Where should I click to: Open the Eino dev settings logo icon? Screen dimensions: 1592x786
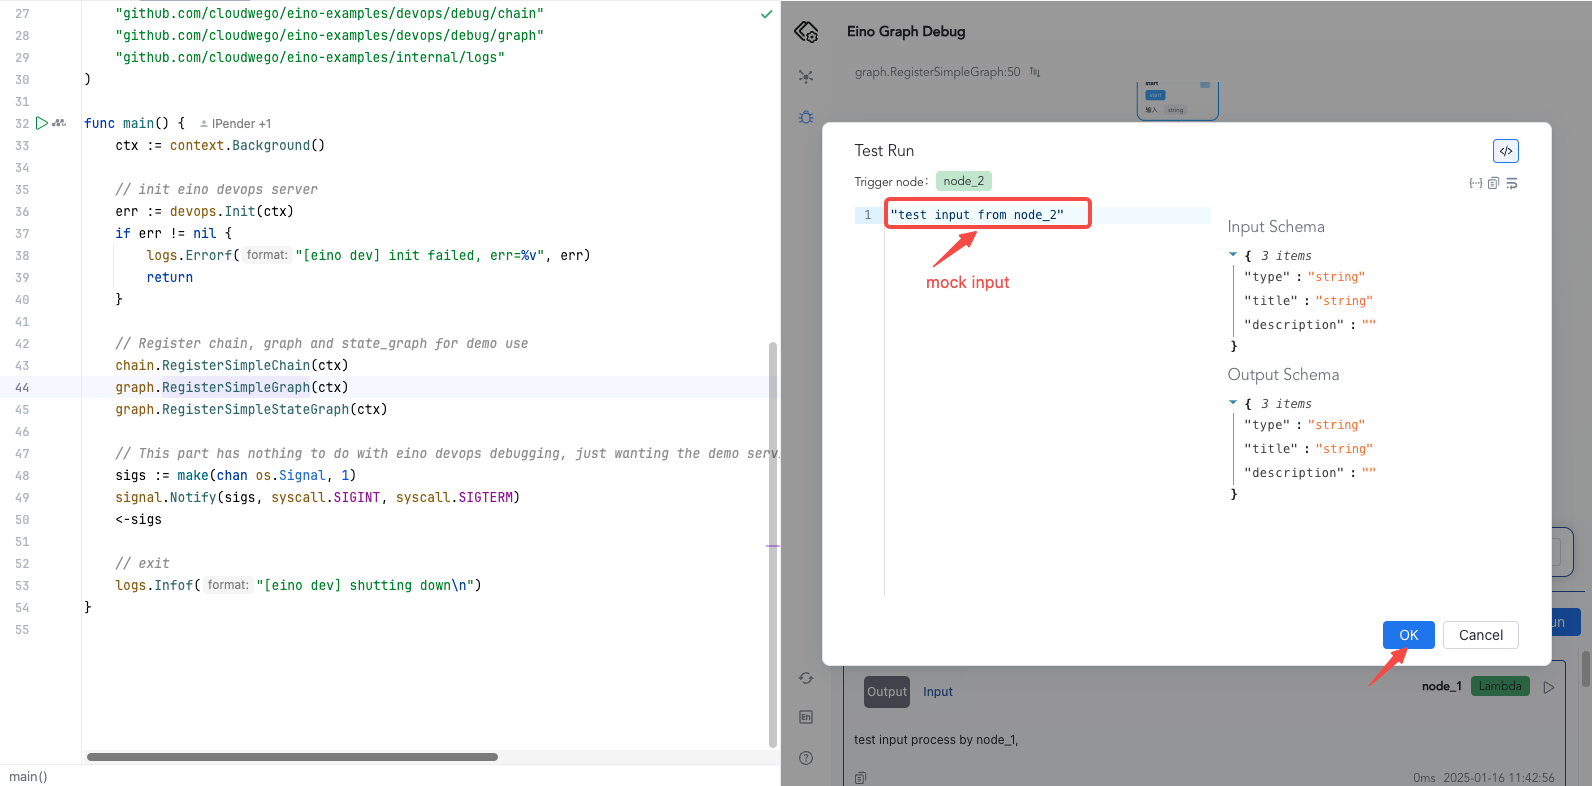point(806,32)
